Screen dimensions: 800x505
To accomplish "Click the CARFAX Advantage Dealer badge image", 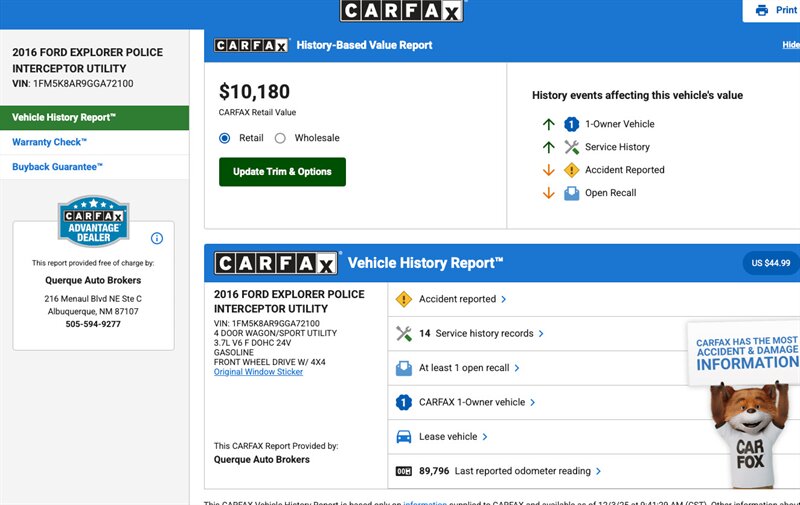I will [93, 221].
